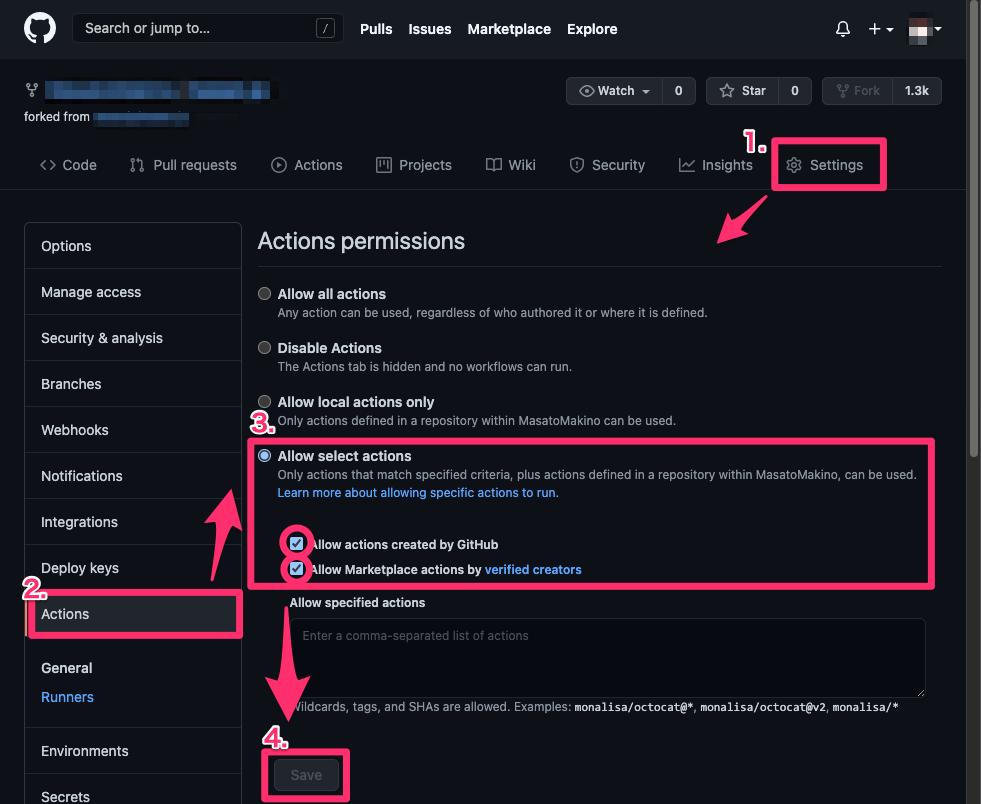
Task: Go to Issues in top navigation
Action: pyautogui.click(x=430, y=29)
